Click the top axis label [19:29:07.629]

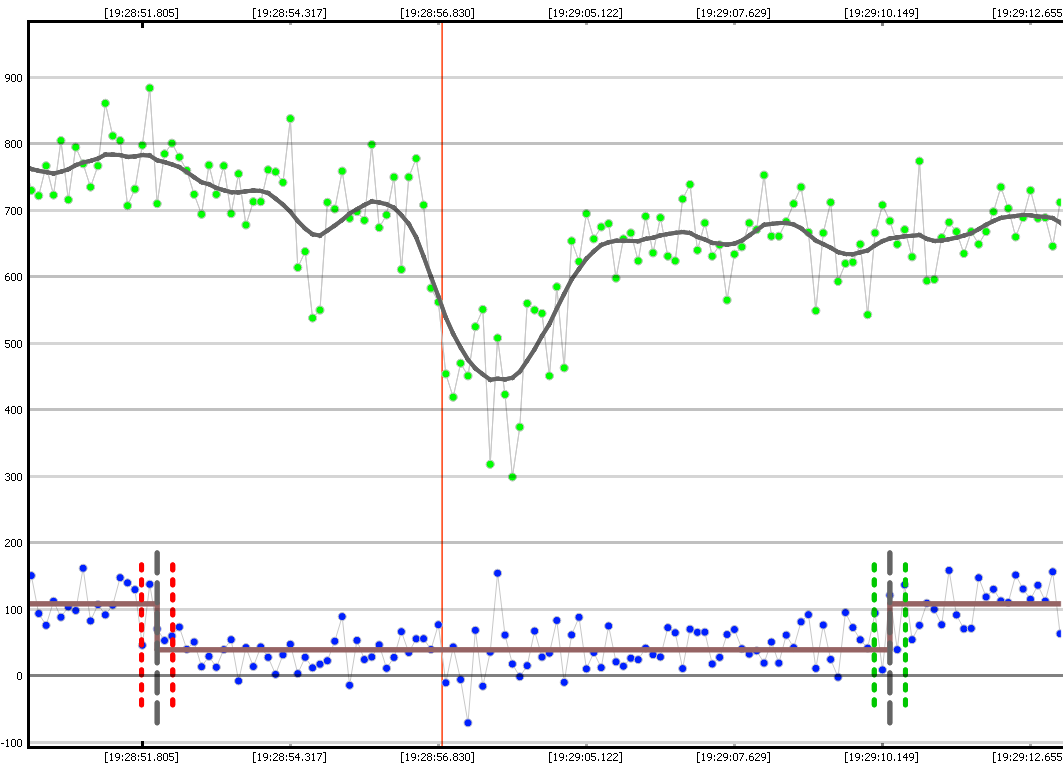tap(733, 13)
